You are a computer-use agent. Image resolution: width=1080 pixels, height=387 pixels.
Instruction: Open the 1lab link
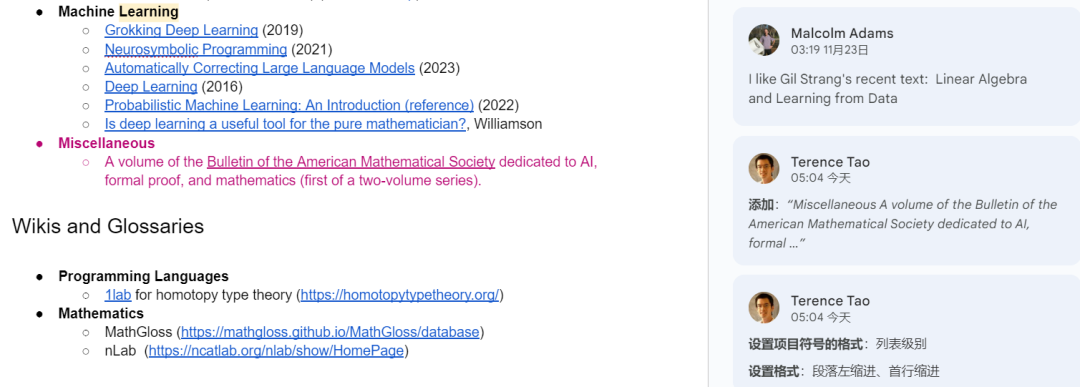coord(118,295)
